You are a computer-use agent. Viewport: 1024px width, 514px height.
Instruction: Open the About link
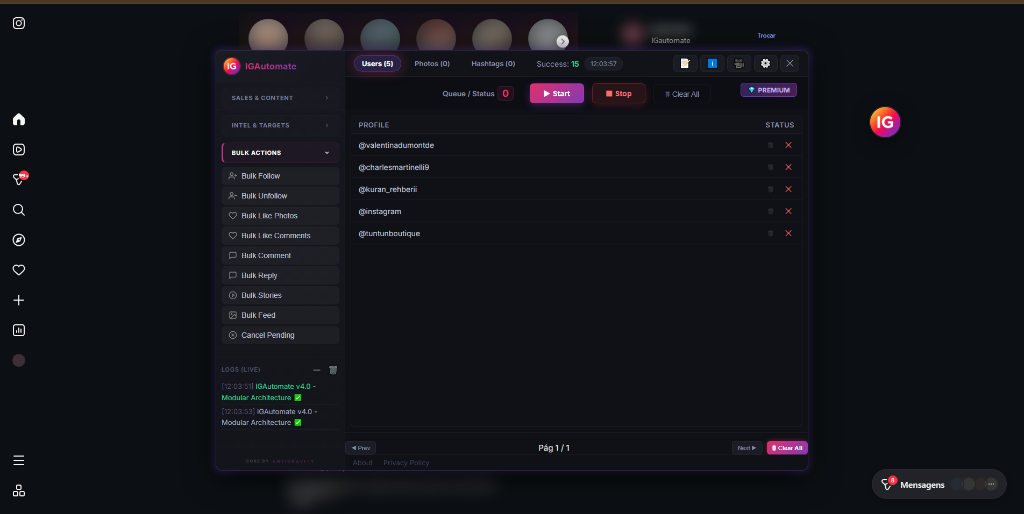coord(362,462)
